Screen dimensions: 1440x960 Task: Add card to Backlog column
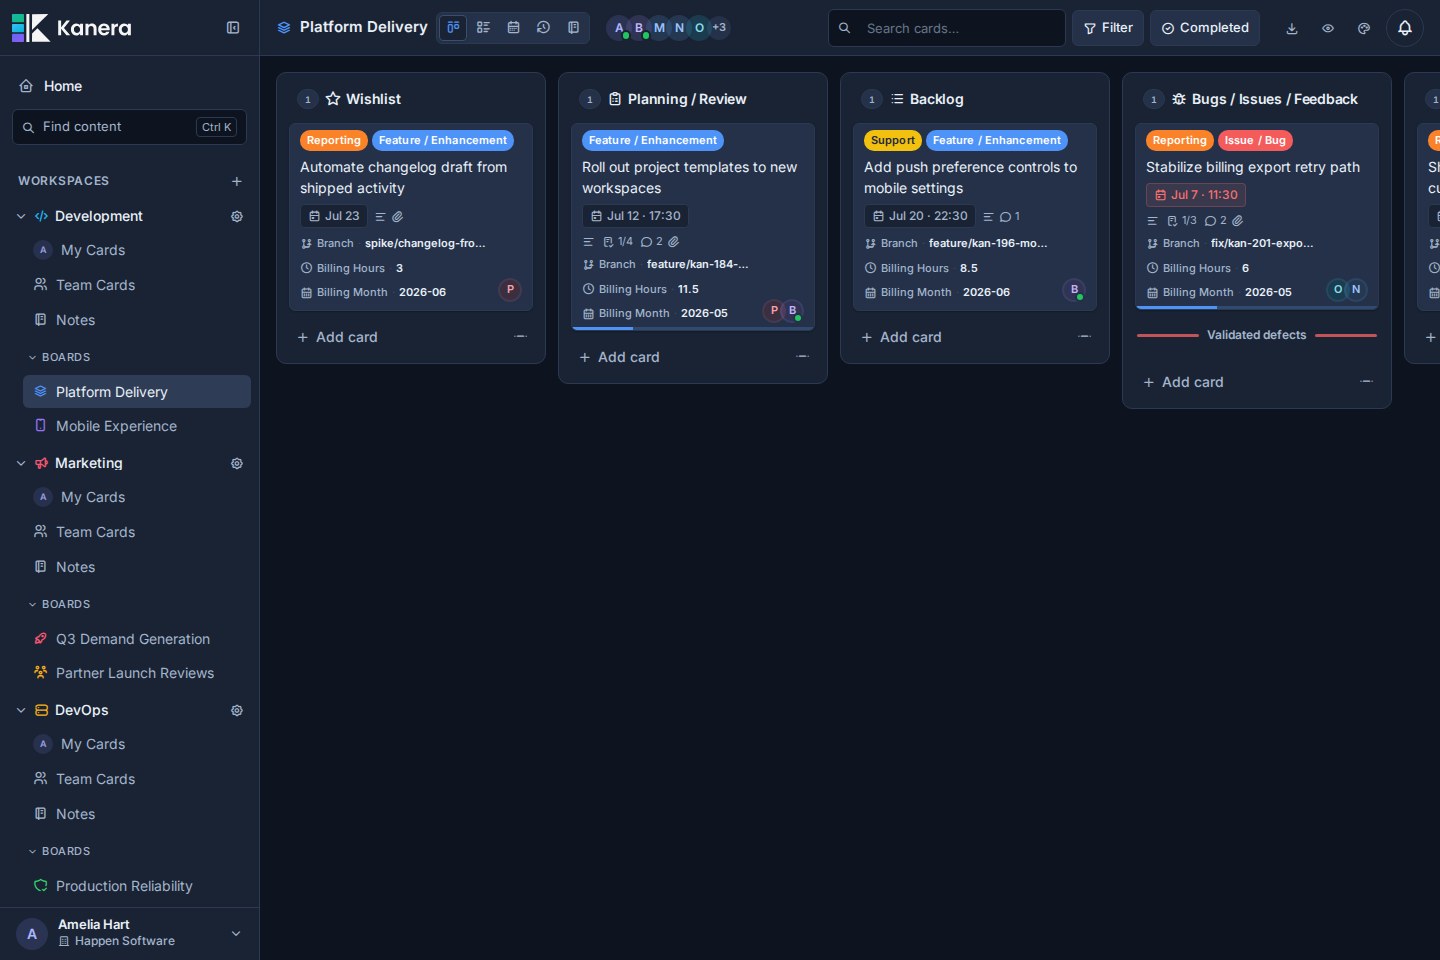click(902, 337)
